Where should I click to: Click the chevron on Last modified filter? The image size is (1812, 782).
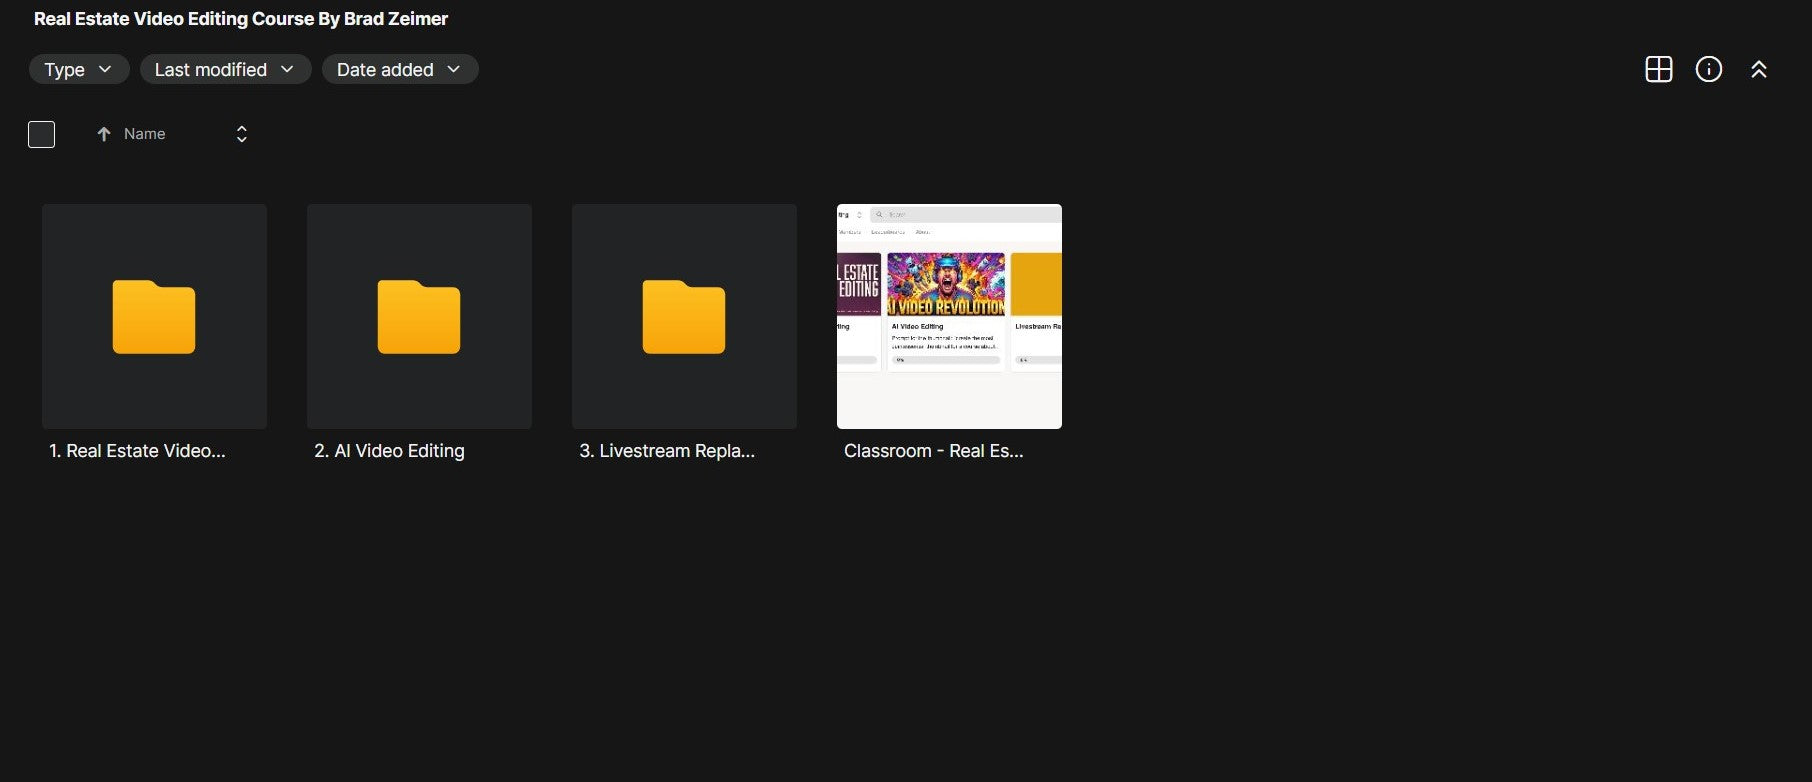tap(287, 69)
